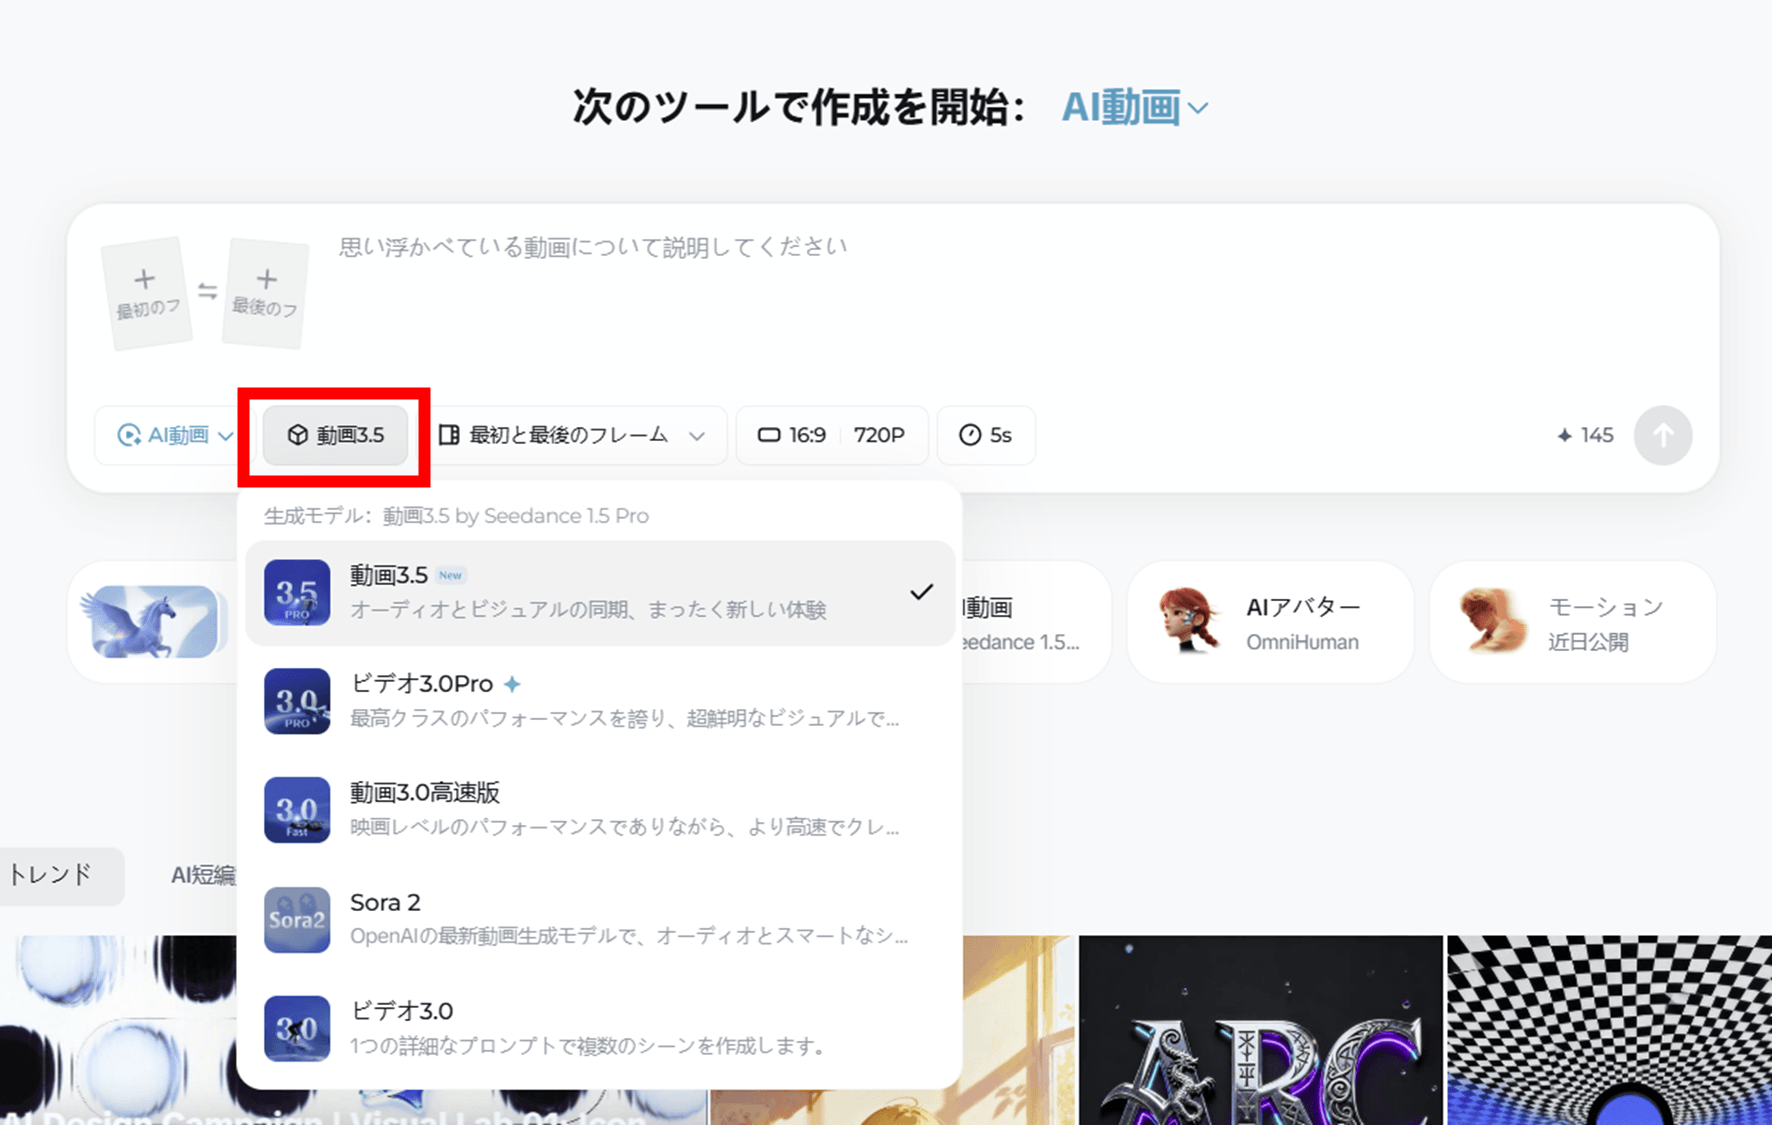
Task: Click the video description prompt field
Action: (x=900, y=290)
